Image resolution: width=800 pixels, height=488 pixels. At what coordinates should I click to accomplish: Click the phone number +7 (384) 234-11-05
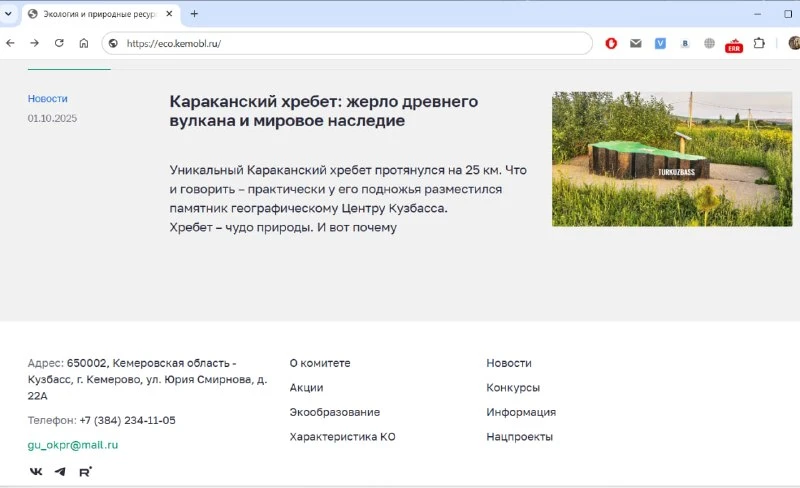pyautogui.click(x=128, y=420)
